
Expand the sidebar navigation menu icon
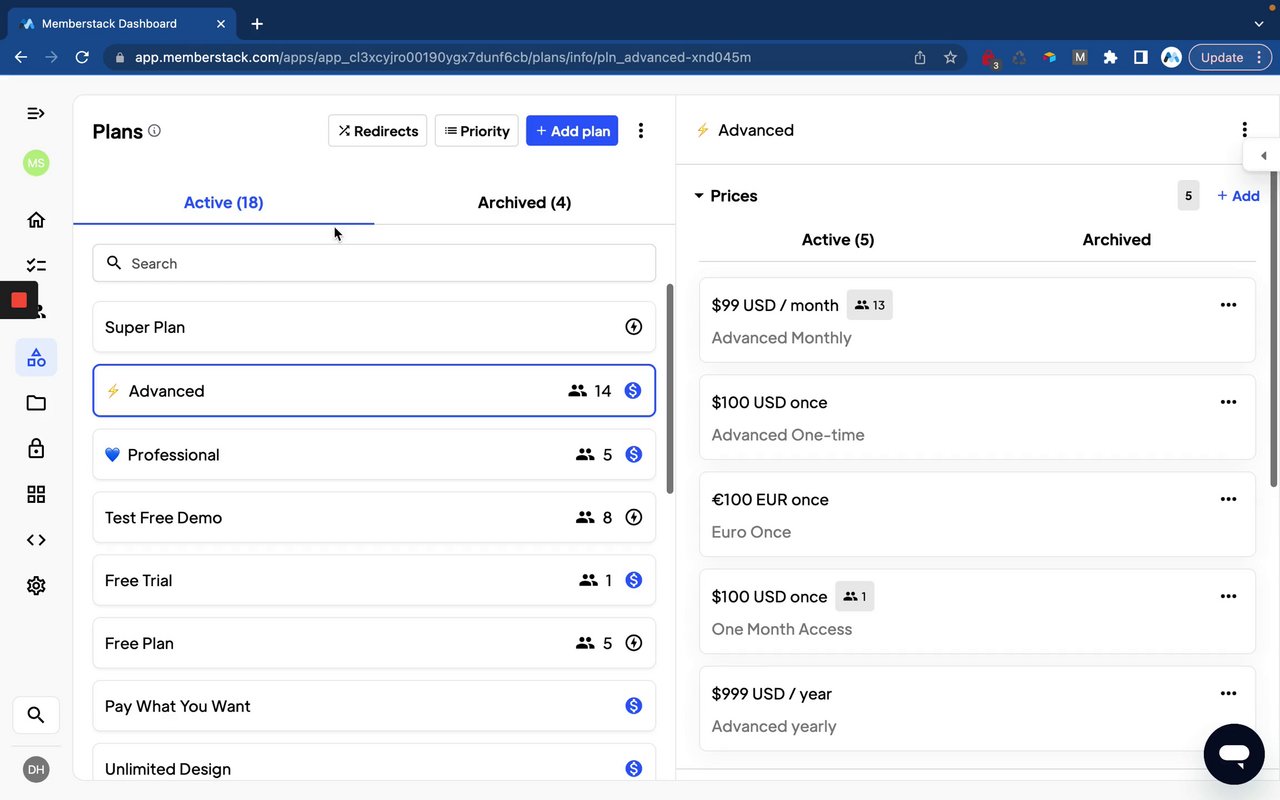[36, 113]
